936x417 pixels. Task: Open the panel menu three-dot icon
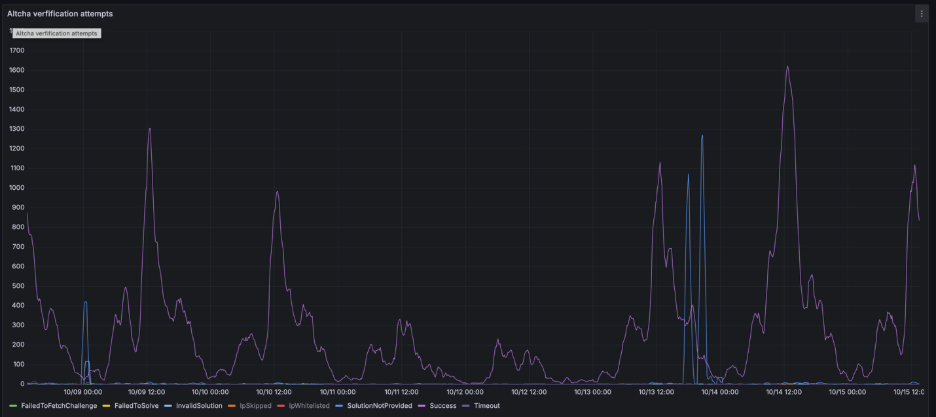pos(921,14)
